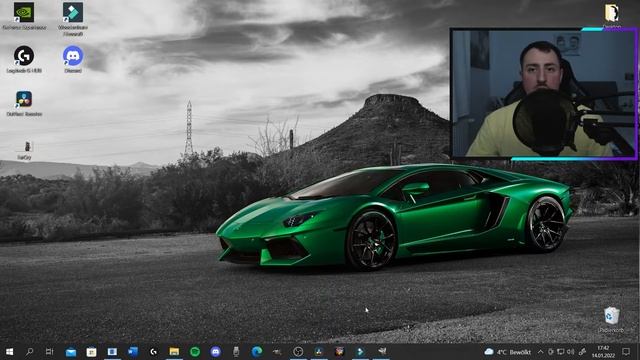This screenshot has width=640, height=360.
Task: Select the DaVinci Resolve desktop shortcut
Action: click(24, 103)
